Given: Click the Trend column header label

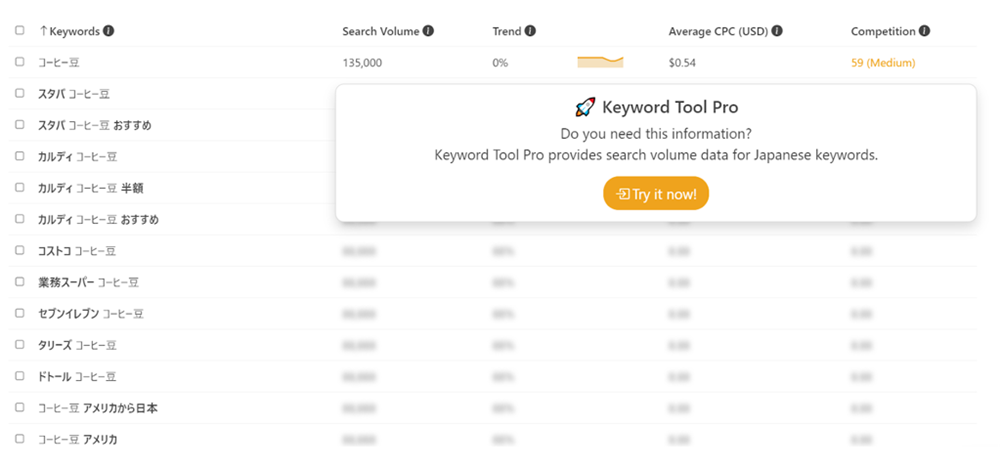Looking at the screenshot, I should pos(507,31).
